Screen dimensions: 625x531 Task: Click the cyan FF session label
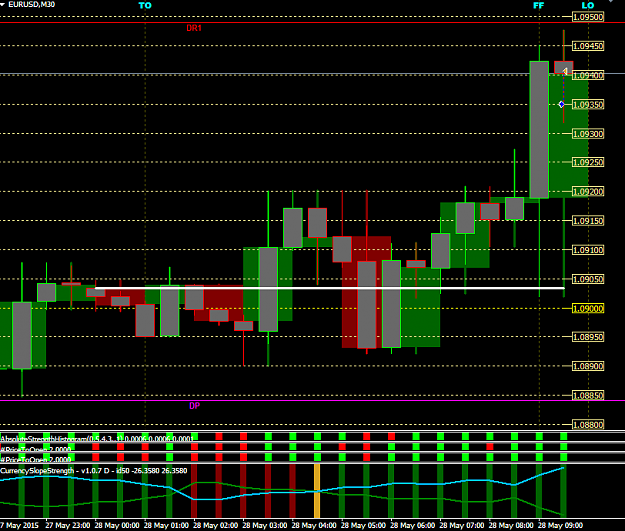(539, 6)
